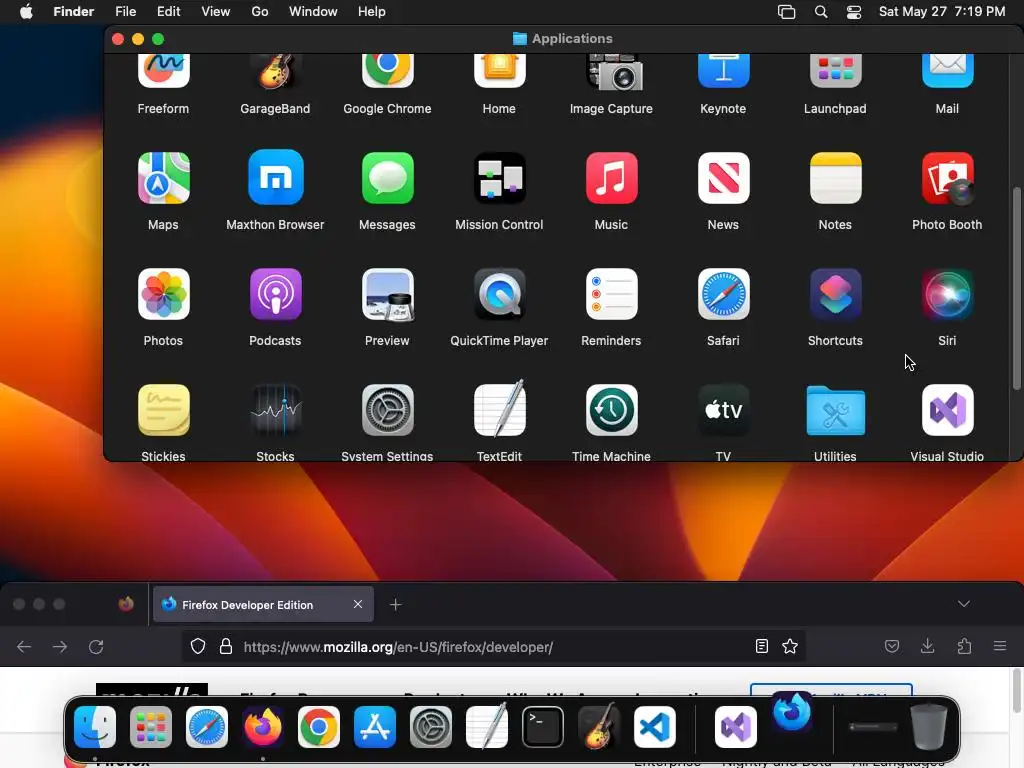Select the Shortcuts app icon

pyautogui.click(x=835, y=294)
